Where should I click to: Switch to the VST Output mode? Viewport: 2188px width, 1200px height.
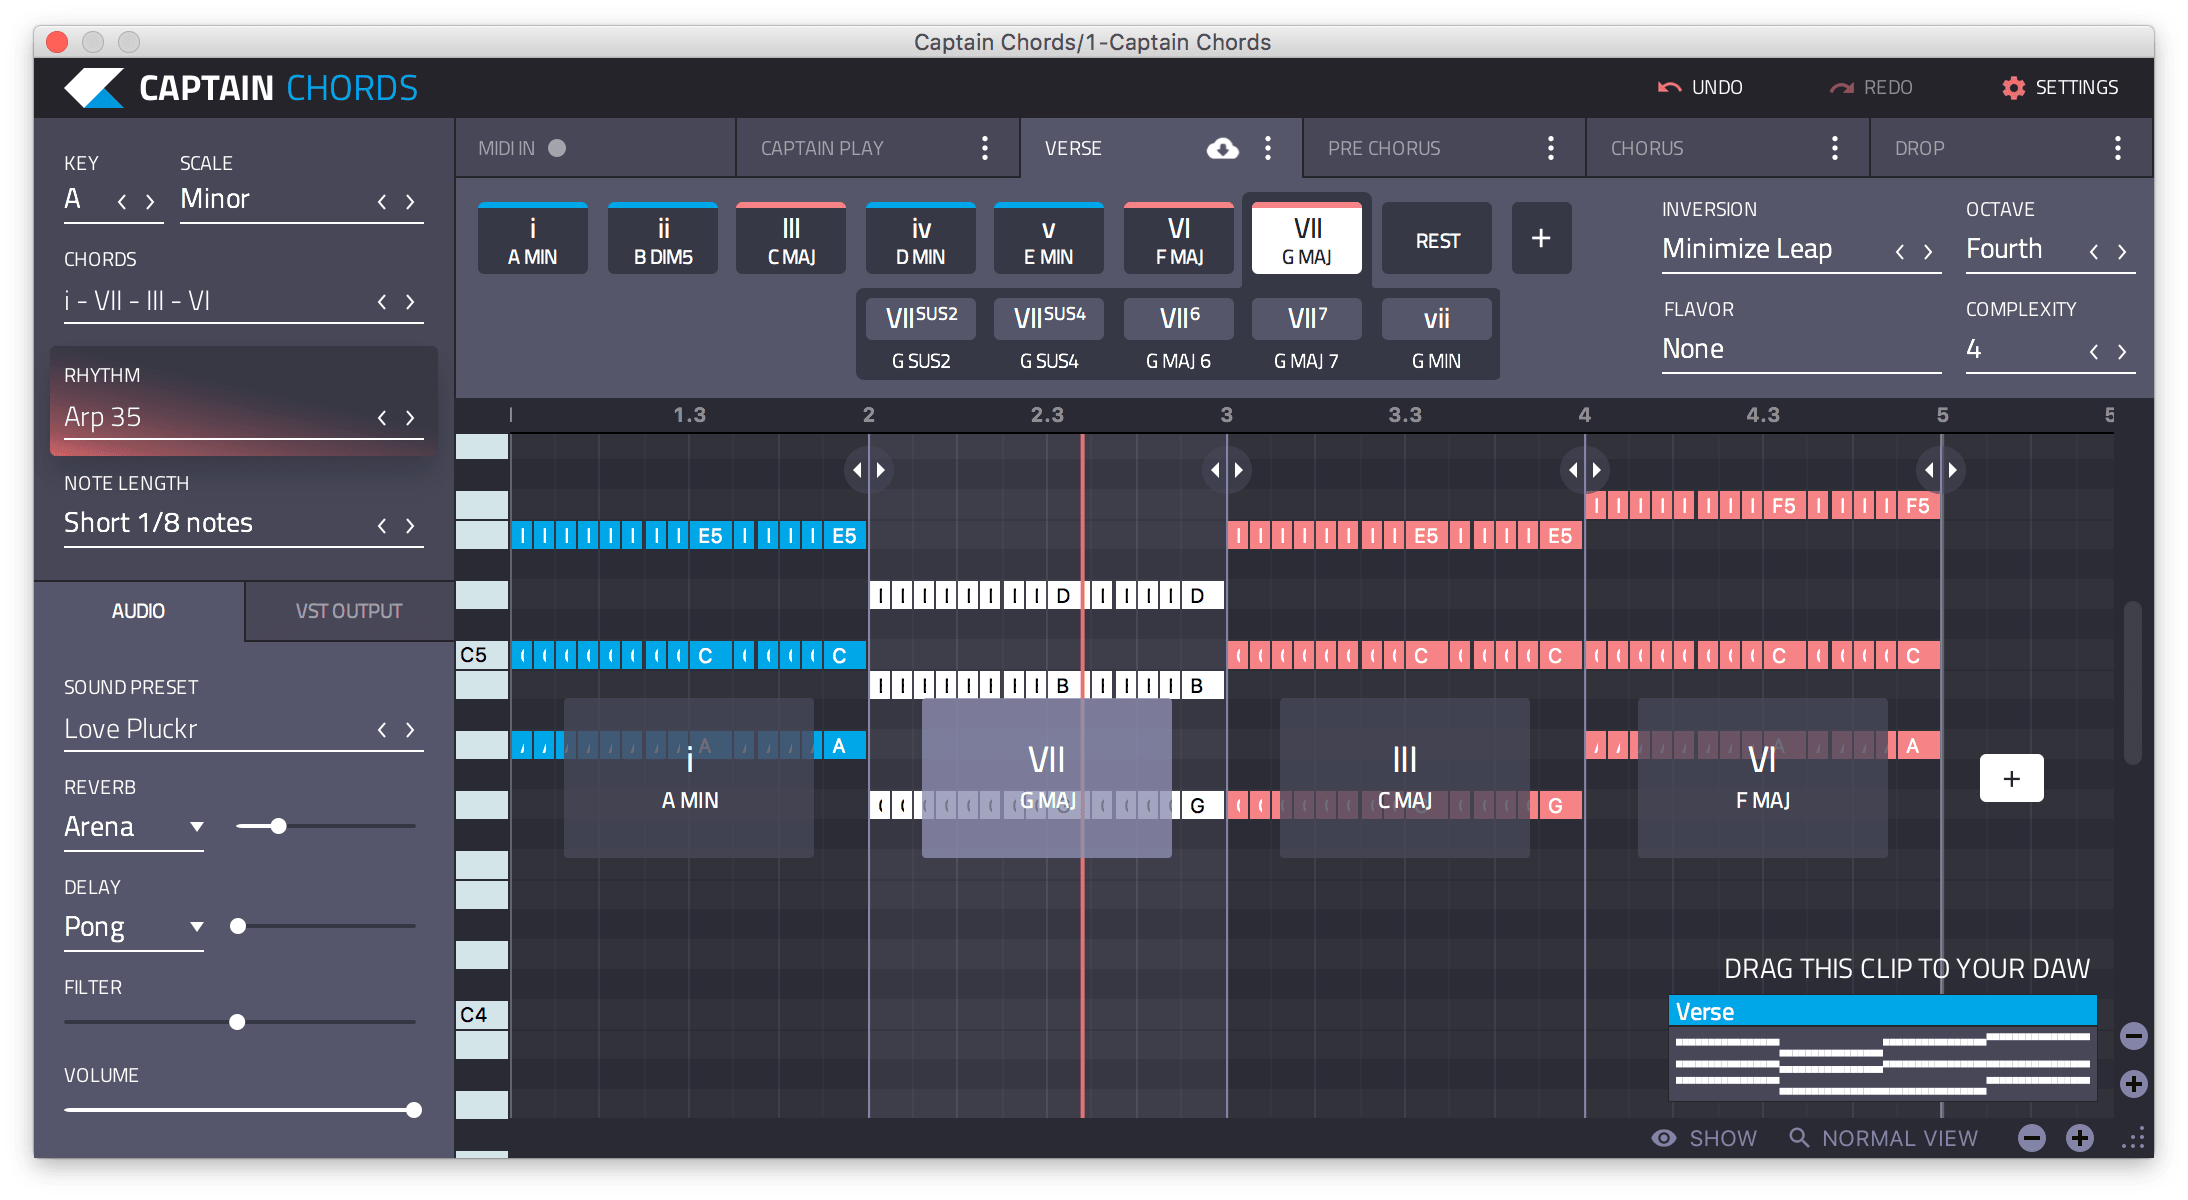click(348, 611)
